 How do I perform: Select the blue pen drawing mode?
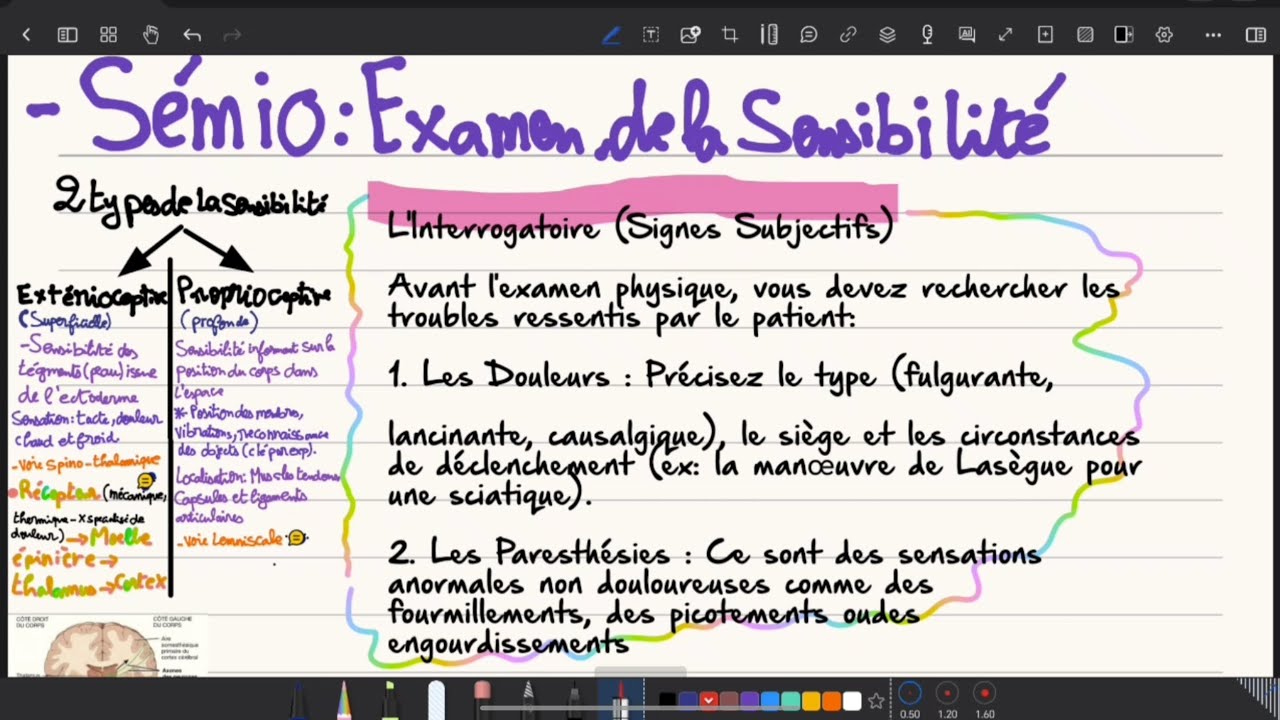coord(611,35)
